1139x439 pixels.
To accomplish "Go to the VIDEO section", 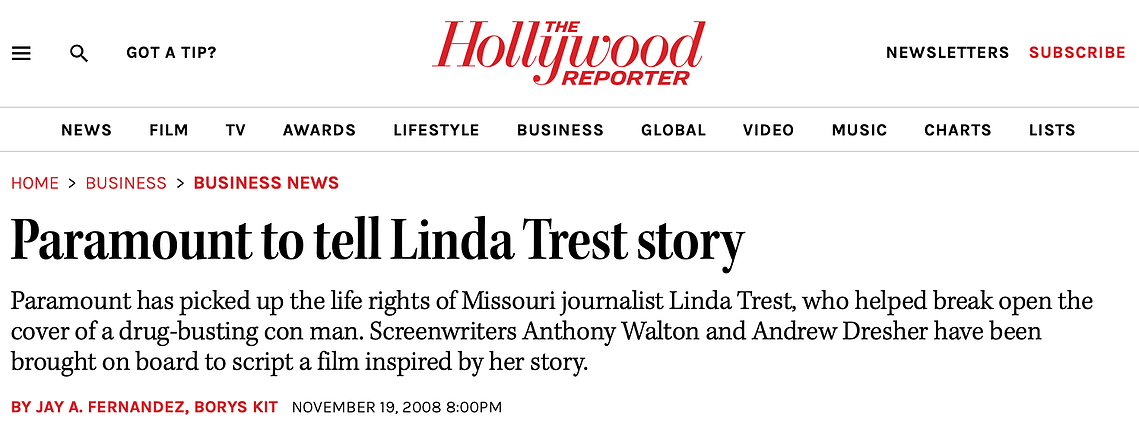I will (x=769, y=130).
